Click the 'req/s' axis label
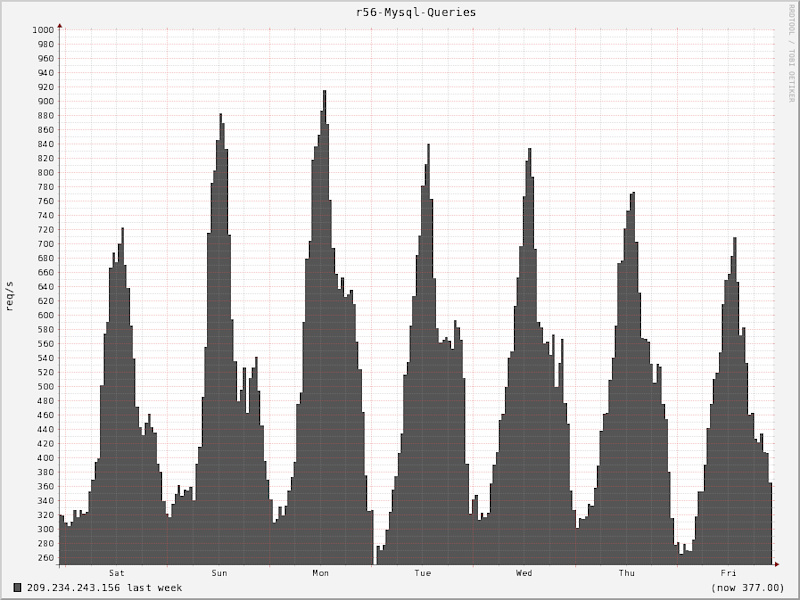 (10, 296)
